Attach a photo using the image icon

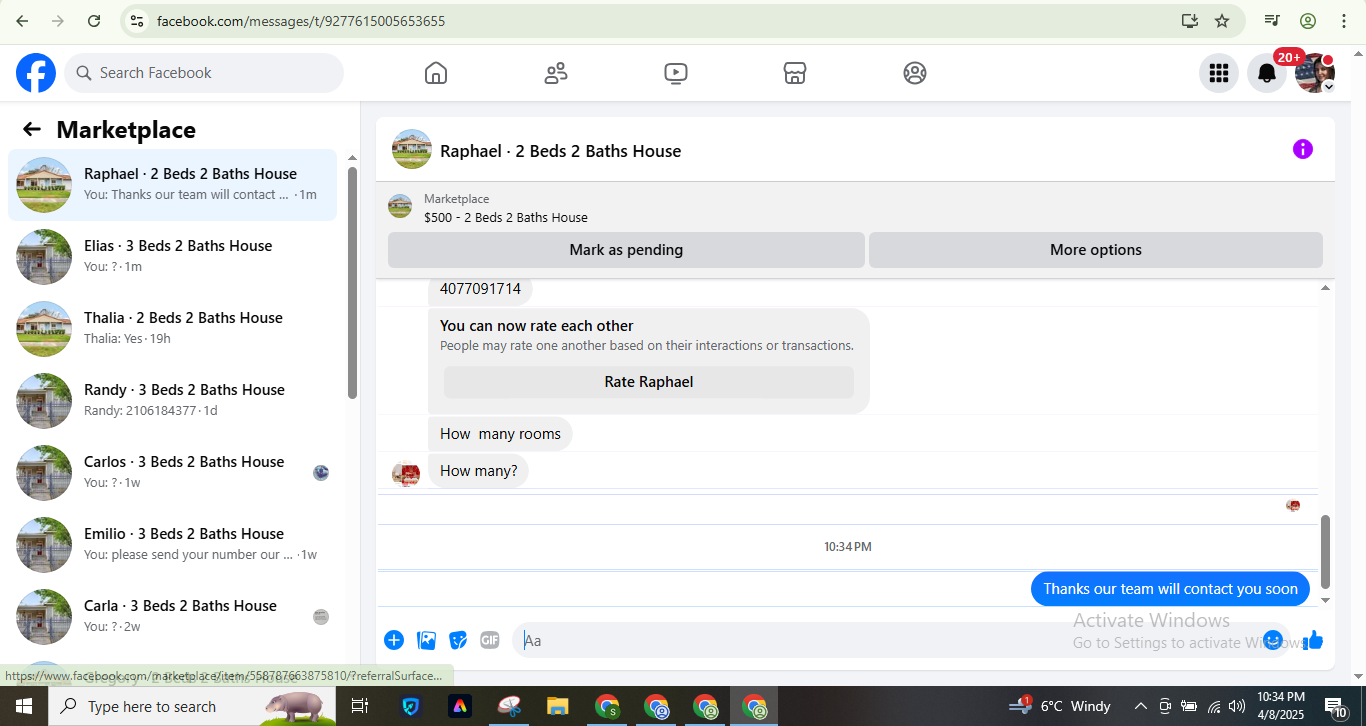tap(426, 640)
